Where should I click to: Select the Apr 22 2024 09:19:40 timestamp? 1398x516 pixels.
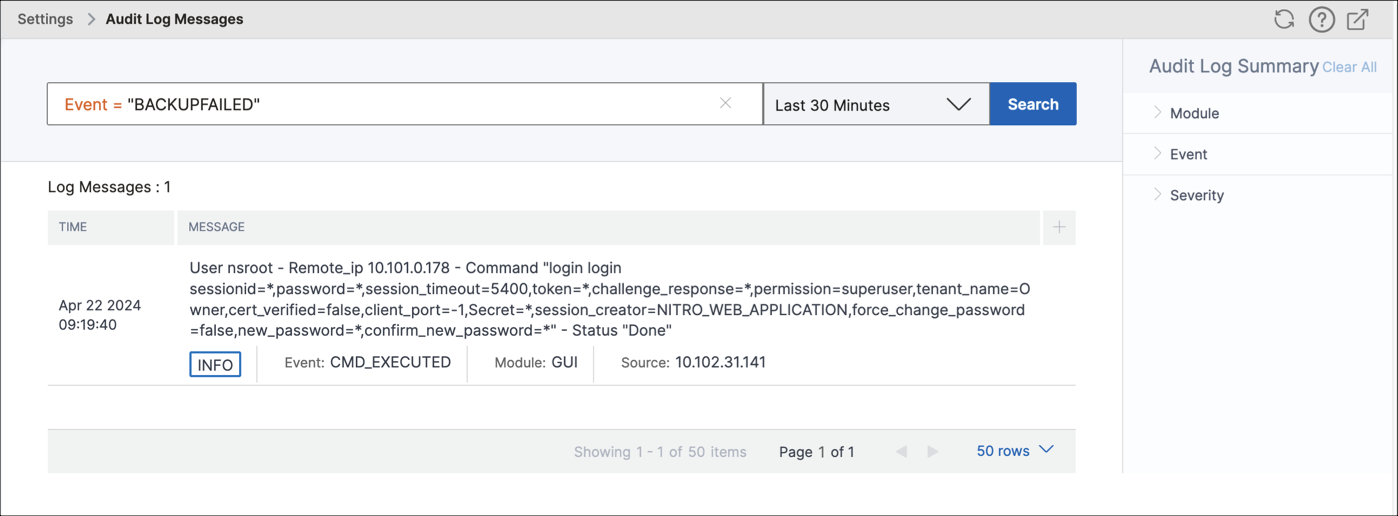tap(100, 315)
